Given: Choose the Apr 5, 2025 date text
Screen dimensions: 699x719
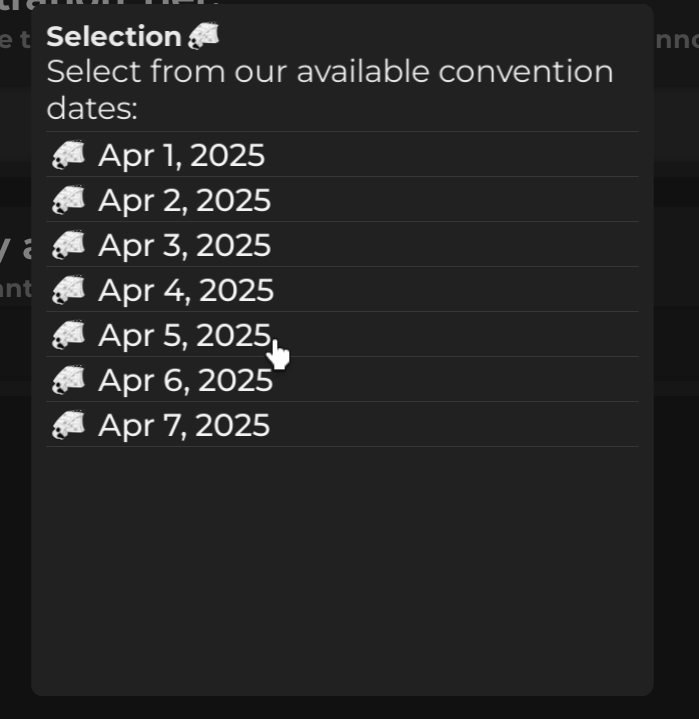Looking at the screenshot, I should (184, 335).
